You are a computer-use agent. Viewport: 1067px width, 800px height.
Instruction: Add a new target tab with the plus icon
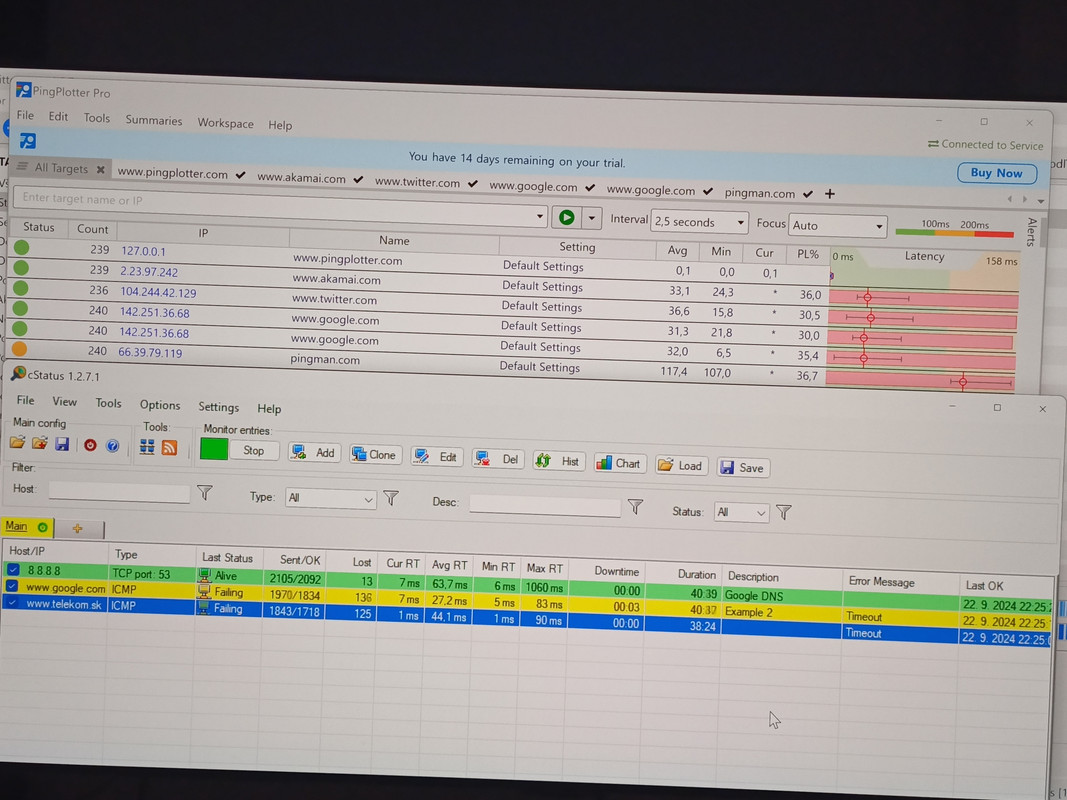830,194
